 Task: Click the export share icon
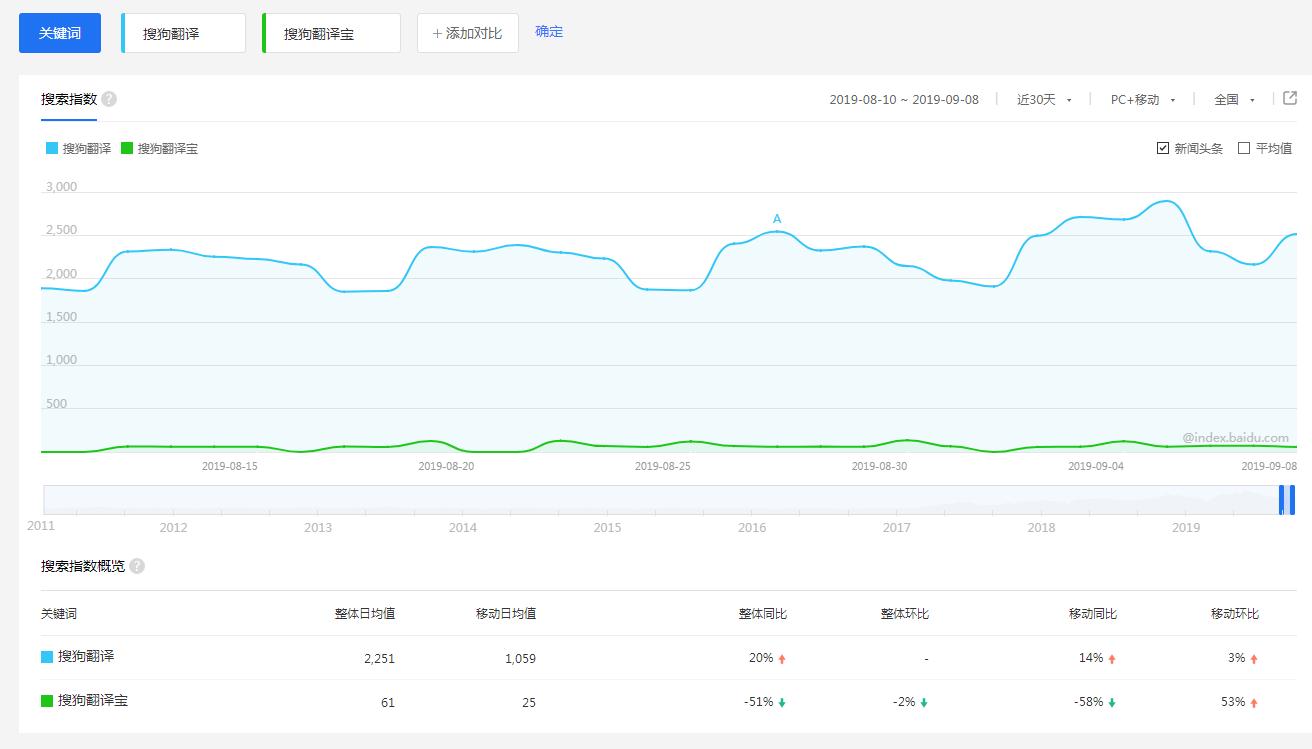[1290, 98]
